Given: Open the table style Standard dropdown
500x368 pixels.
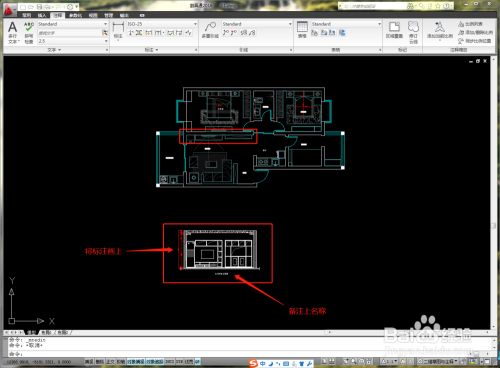Looking at the screenshot, I should 346,24.
